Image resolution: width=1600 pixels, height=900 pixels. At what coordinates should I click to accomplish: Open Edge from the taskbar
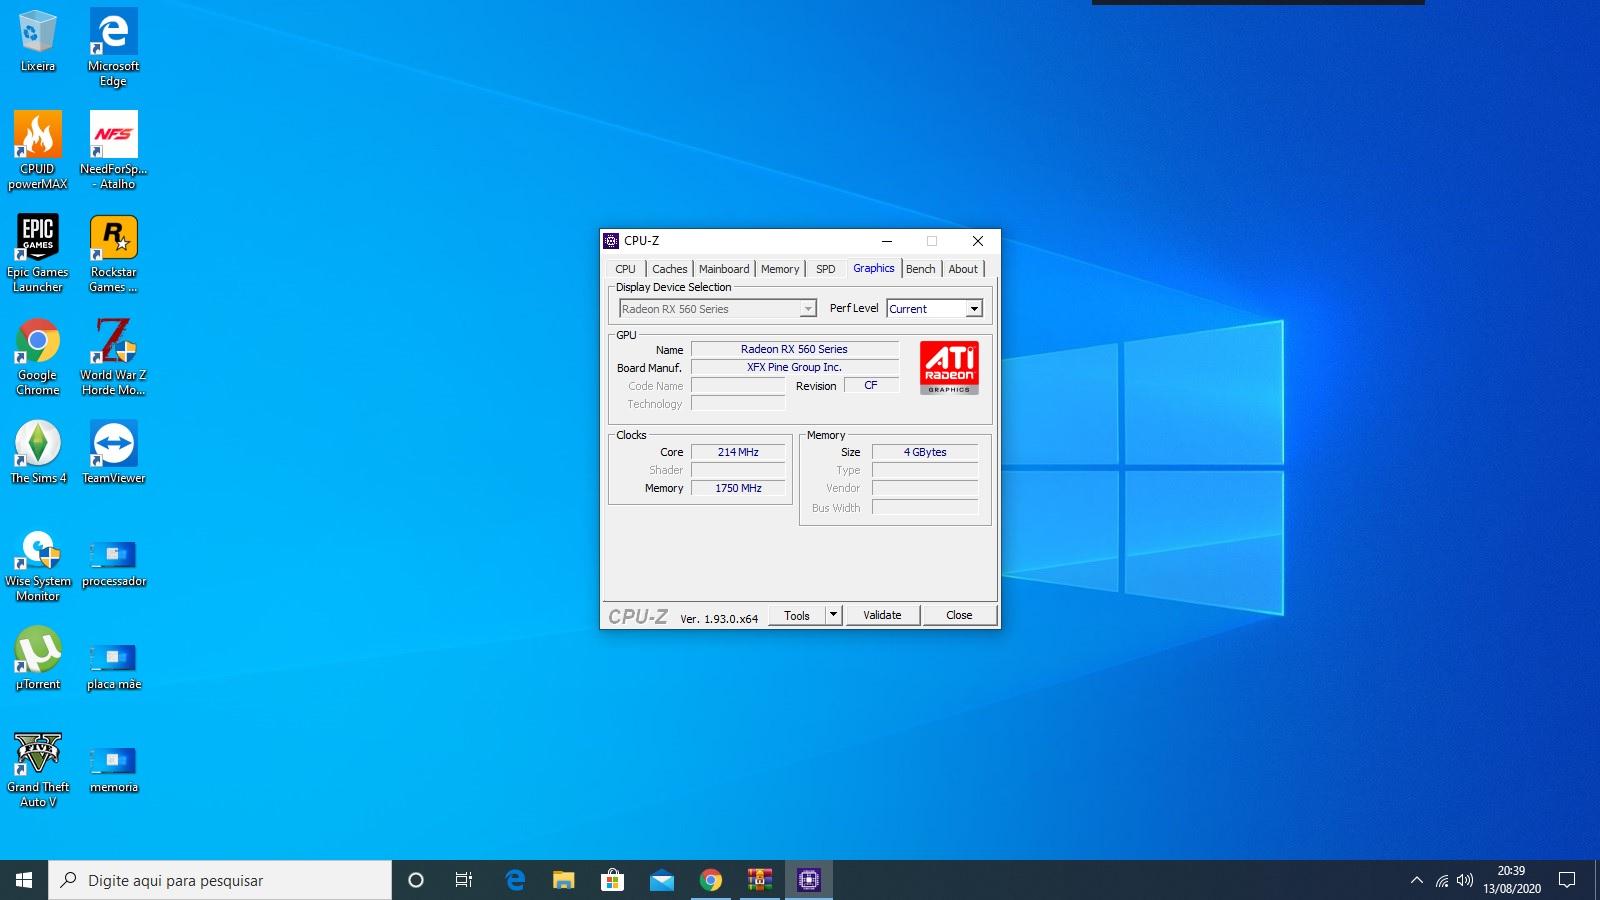[515, 880]
